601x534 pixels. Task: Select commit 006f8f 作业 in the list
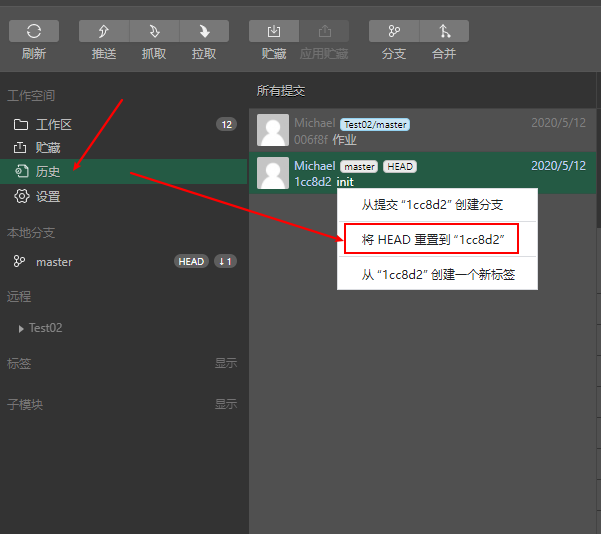(x=420, y=131)
